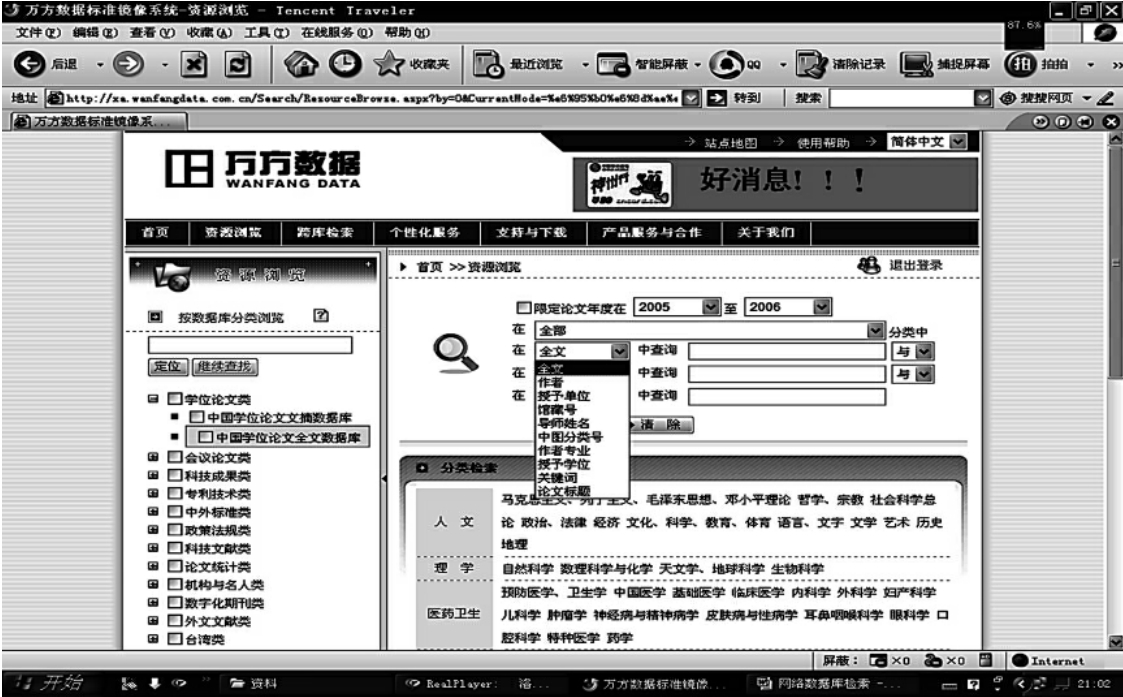Click the Start (开始) button on taskbar
Screen dimensions: 1123x697
point(49,683)
